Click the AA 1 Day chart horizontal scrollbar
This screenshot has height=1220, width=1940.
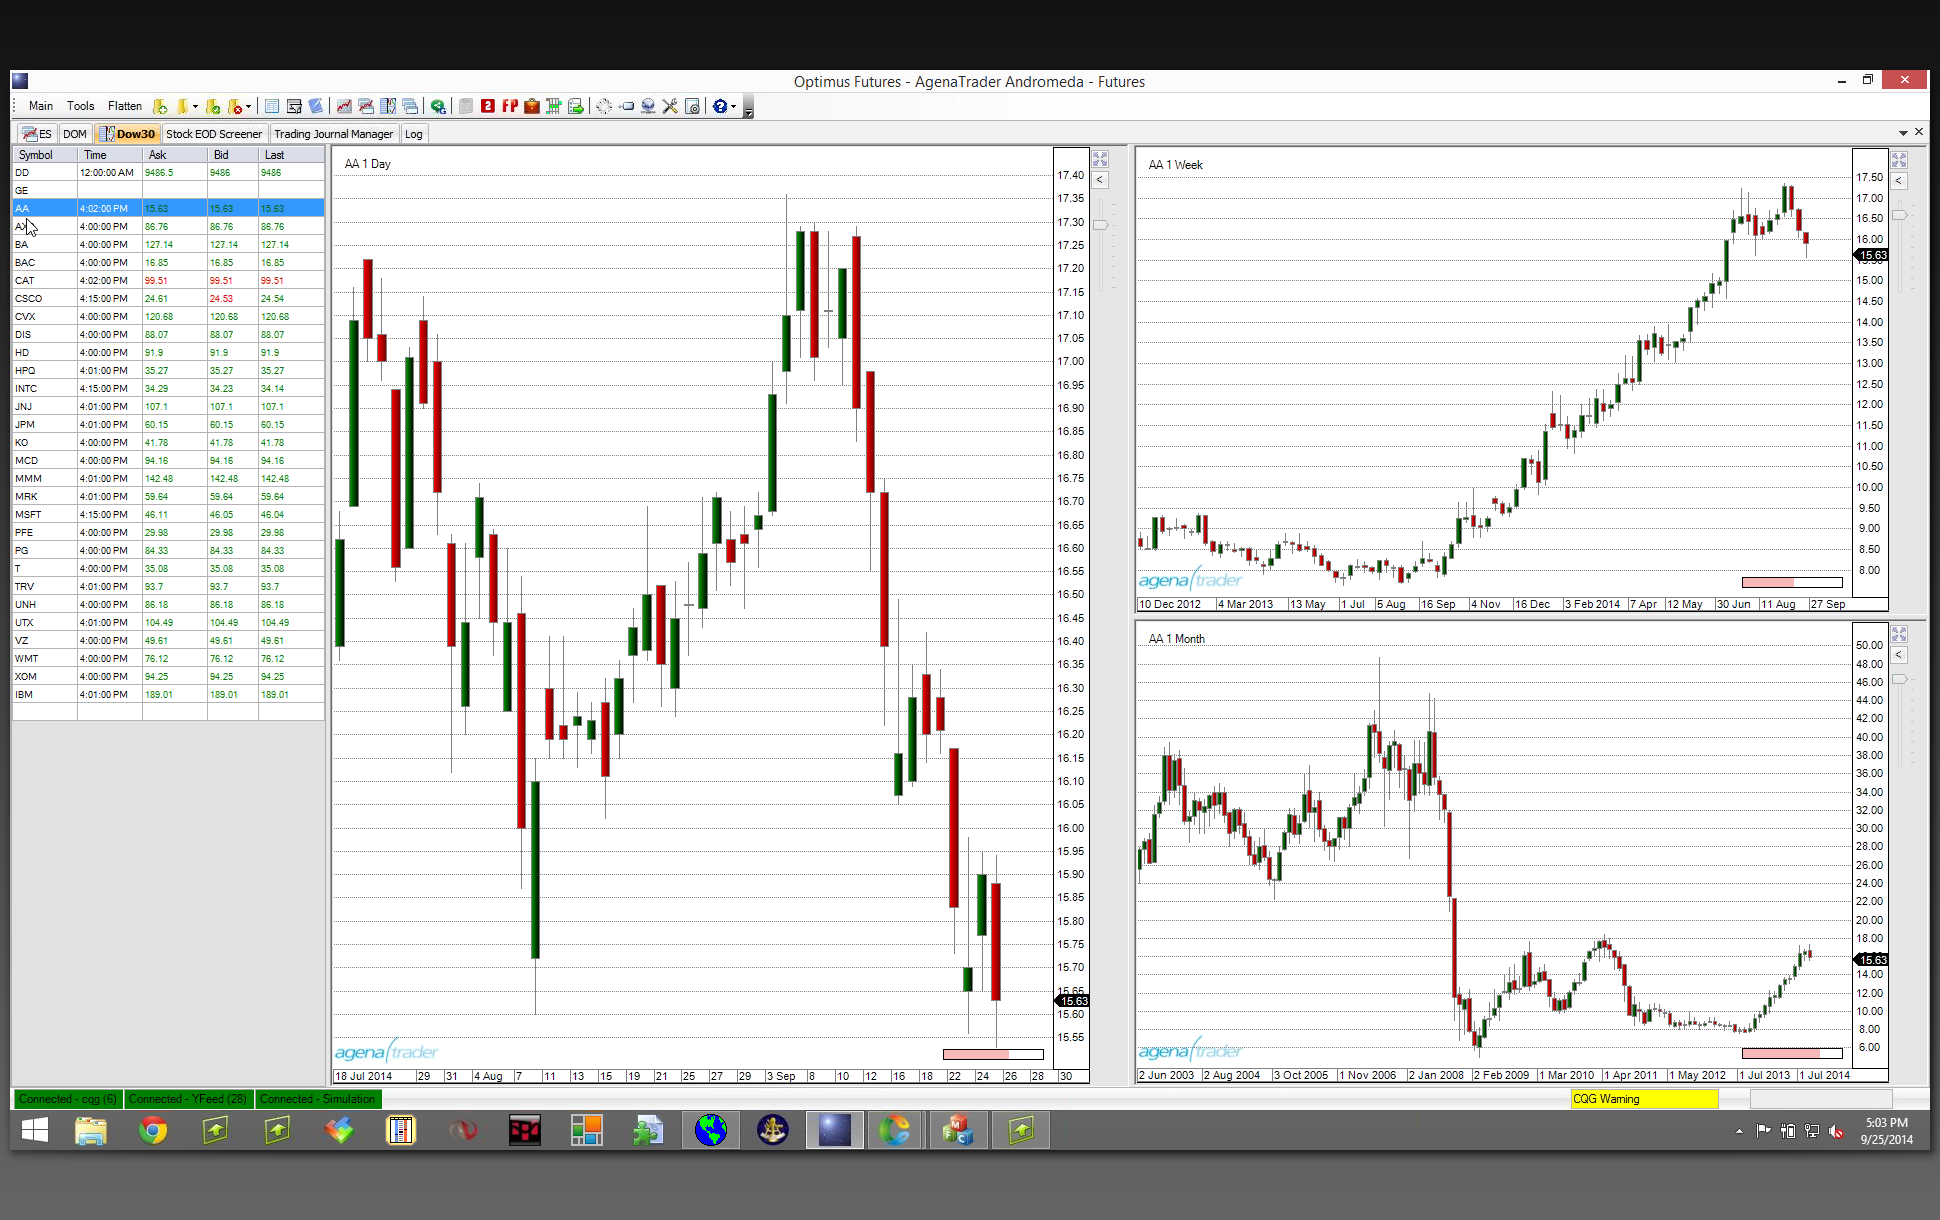click(993, 1054)
